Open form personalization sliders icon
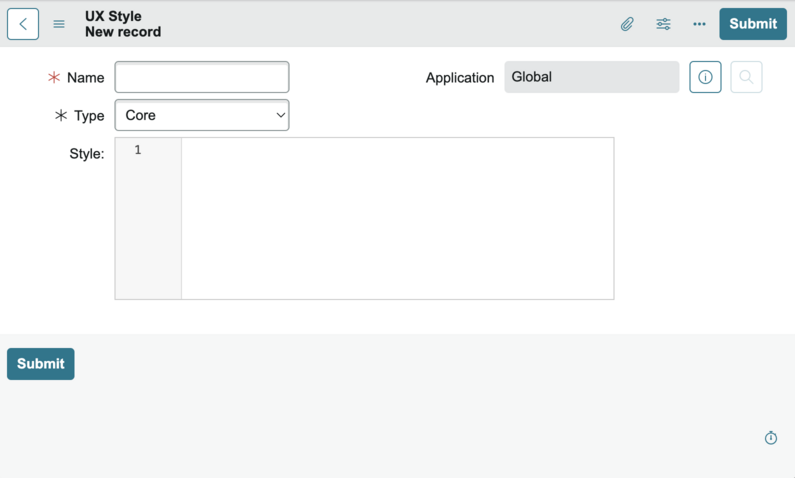This screenshot has width=795, height=478. 663,24
